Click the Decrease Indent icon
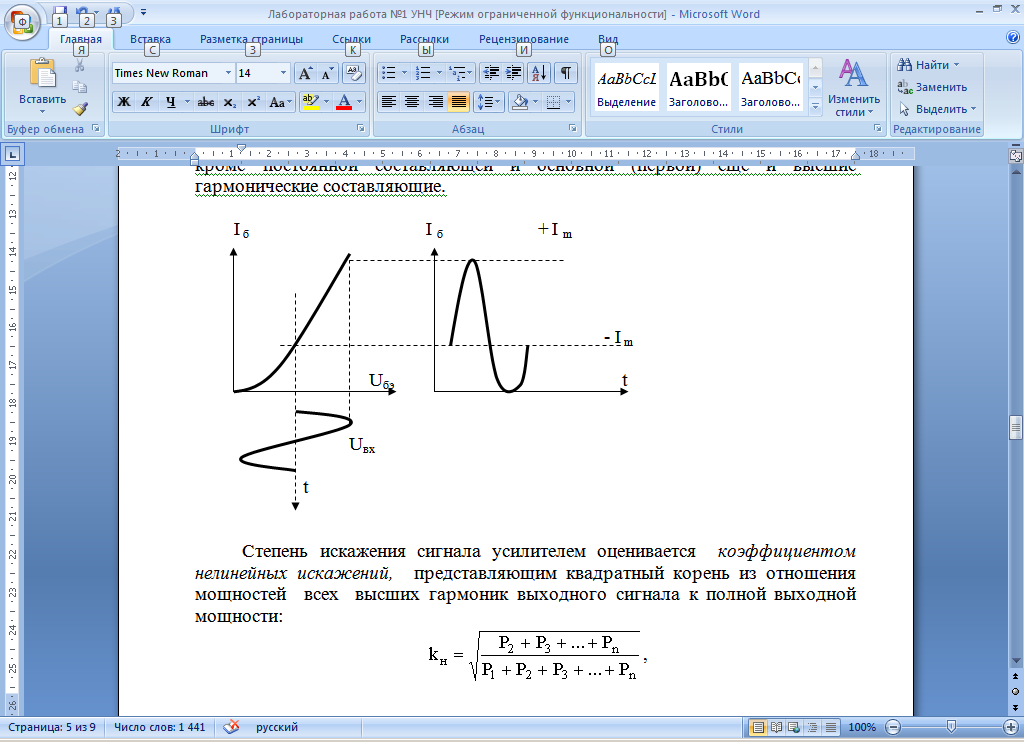The height and width of the screenshot is (742, 1024). pos(491,73)
